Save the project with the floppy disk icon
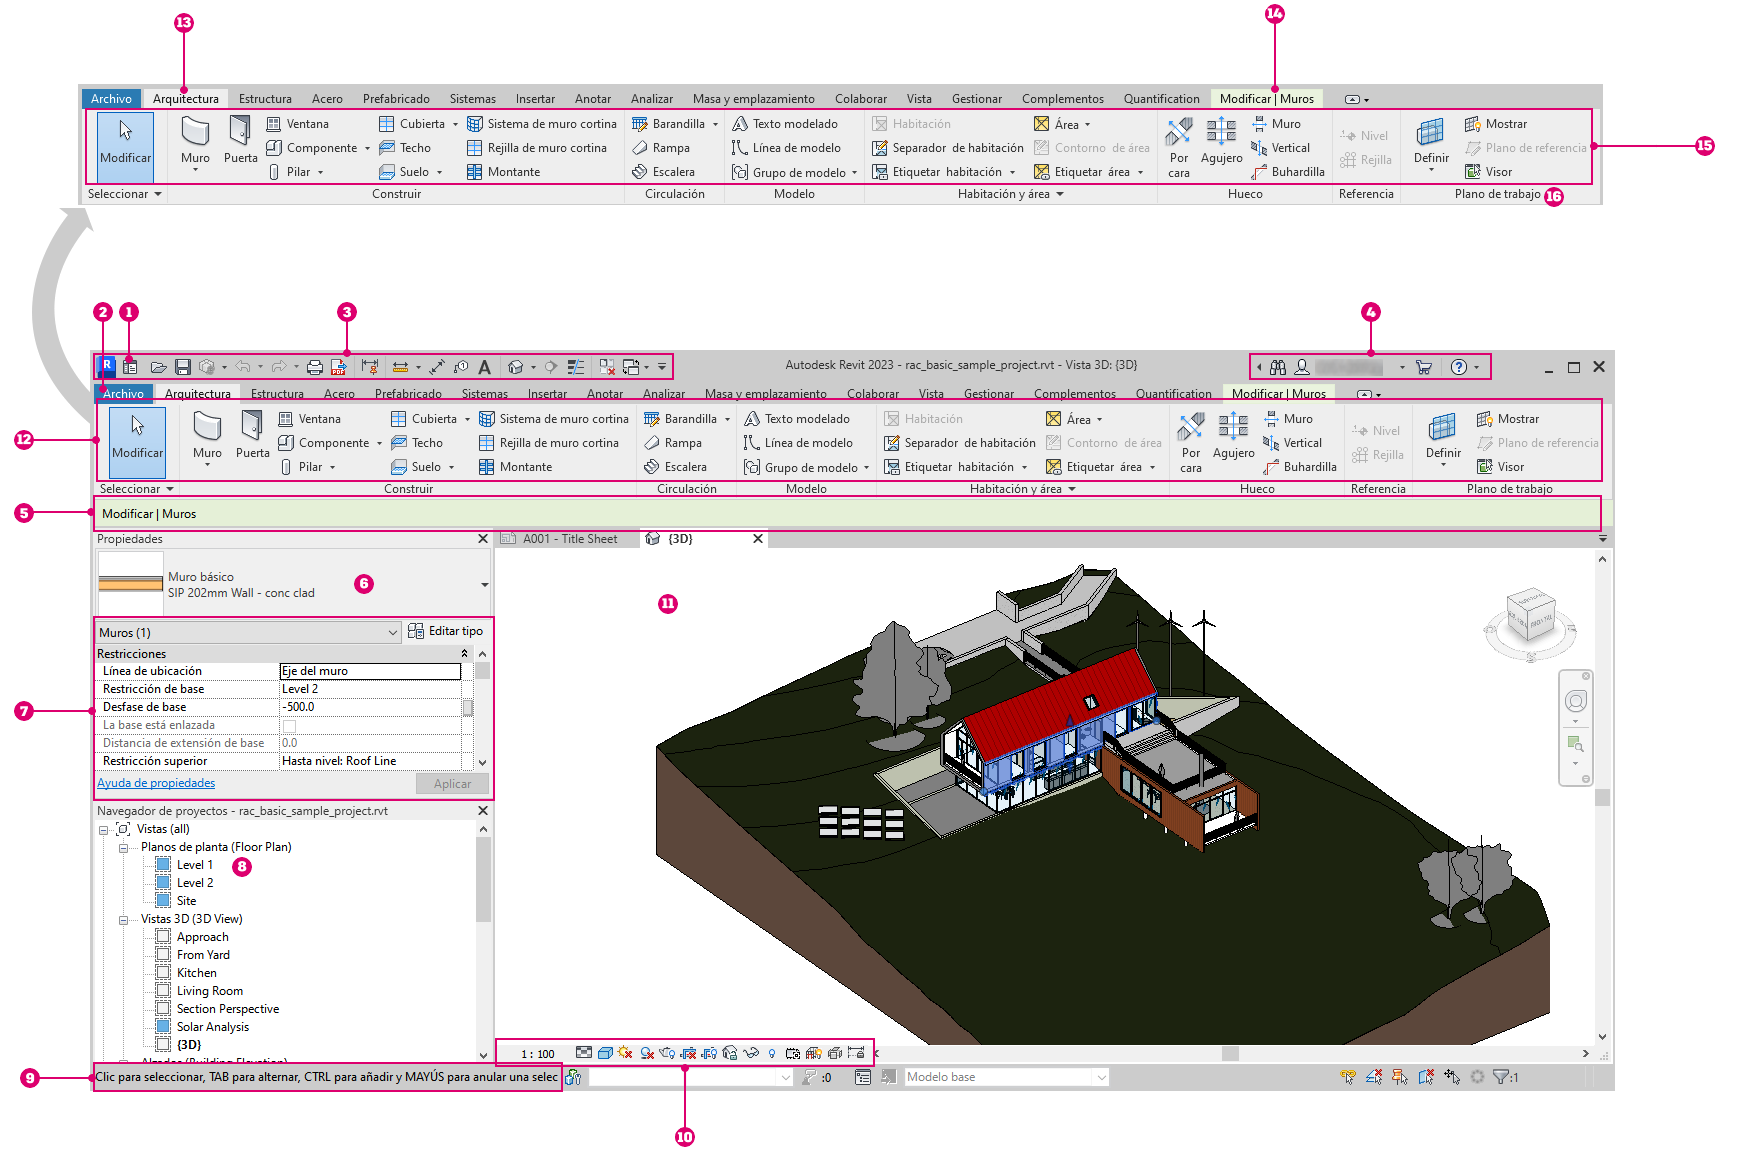The height and width of the screenshot is (1154, 1737). click(183, 367)
